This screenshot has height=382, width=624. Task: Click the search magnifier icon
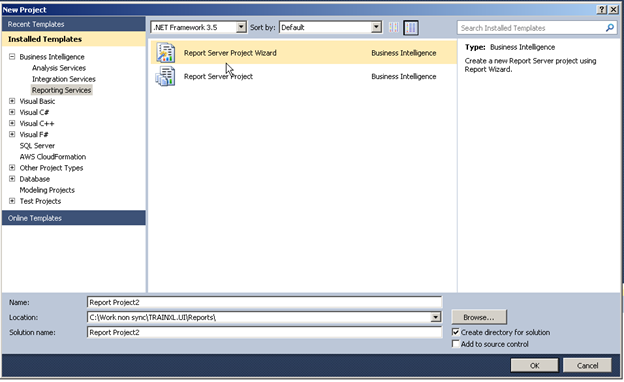pyautogui.click(x=610, y=28)
